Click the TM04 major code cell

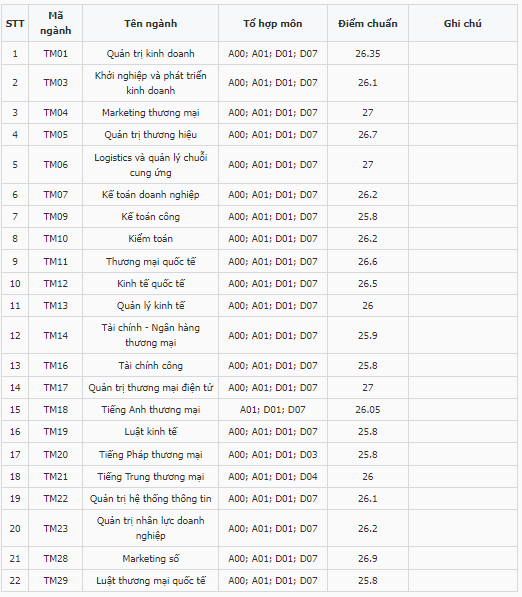(x=56, y=113)
